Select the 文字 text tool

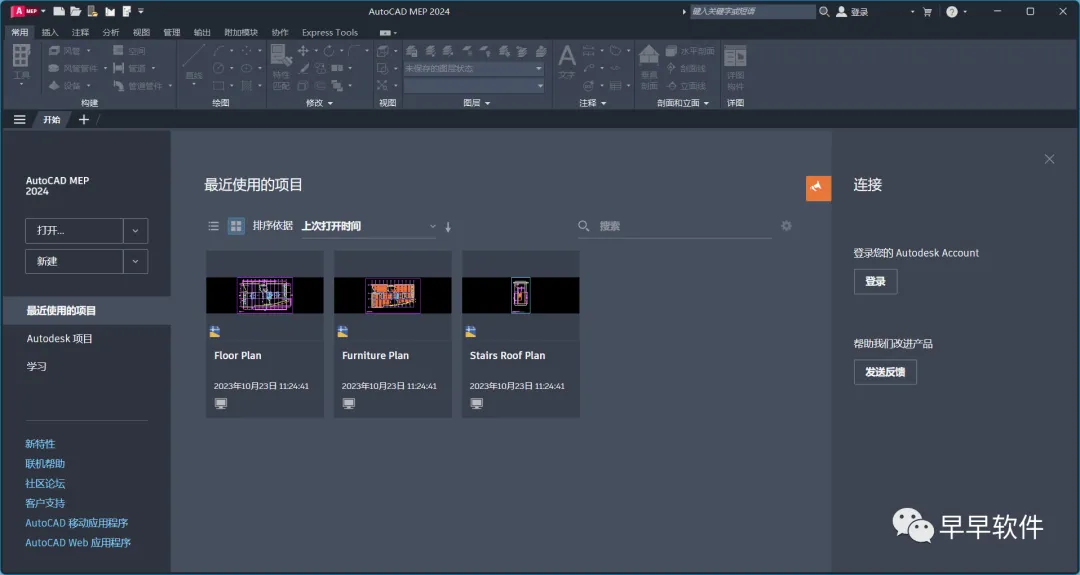(566, 62)
